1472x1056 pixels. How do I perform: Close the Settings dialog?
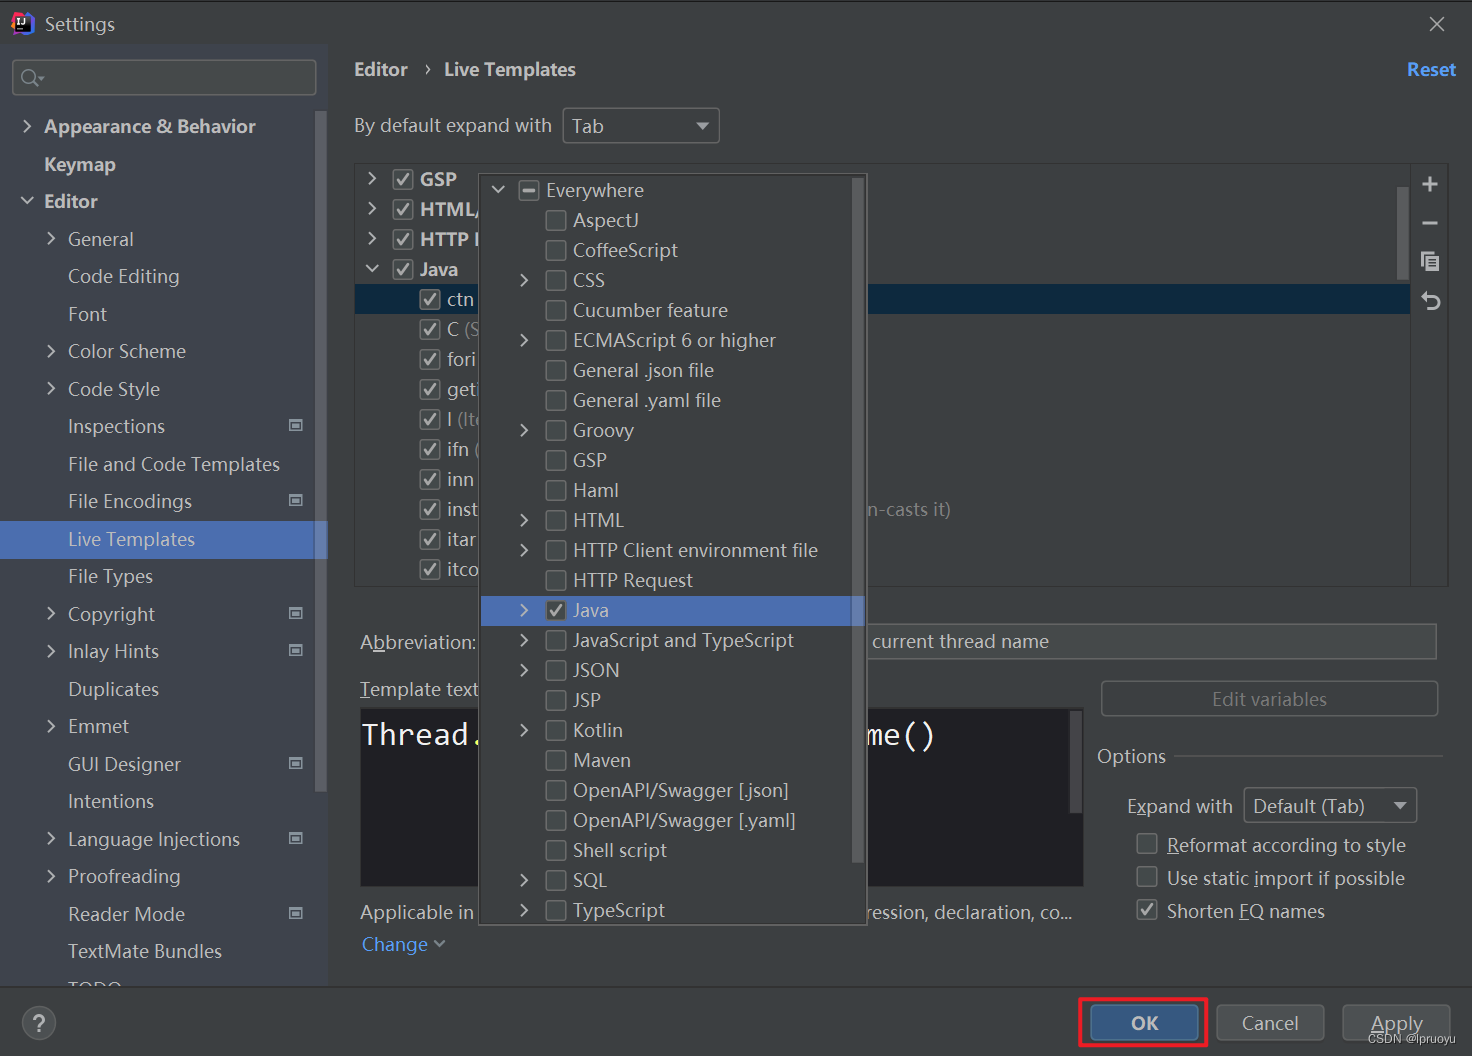(x=1437, y=24)
